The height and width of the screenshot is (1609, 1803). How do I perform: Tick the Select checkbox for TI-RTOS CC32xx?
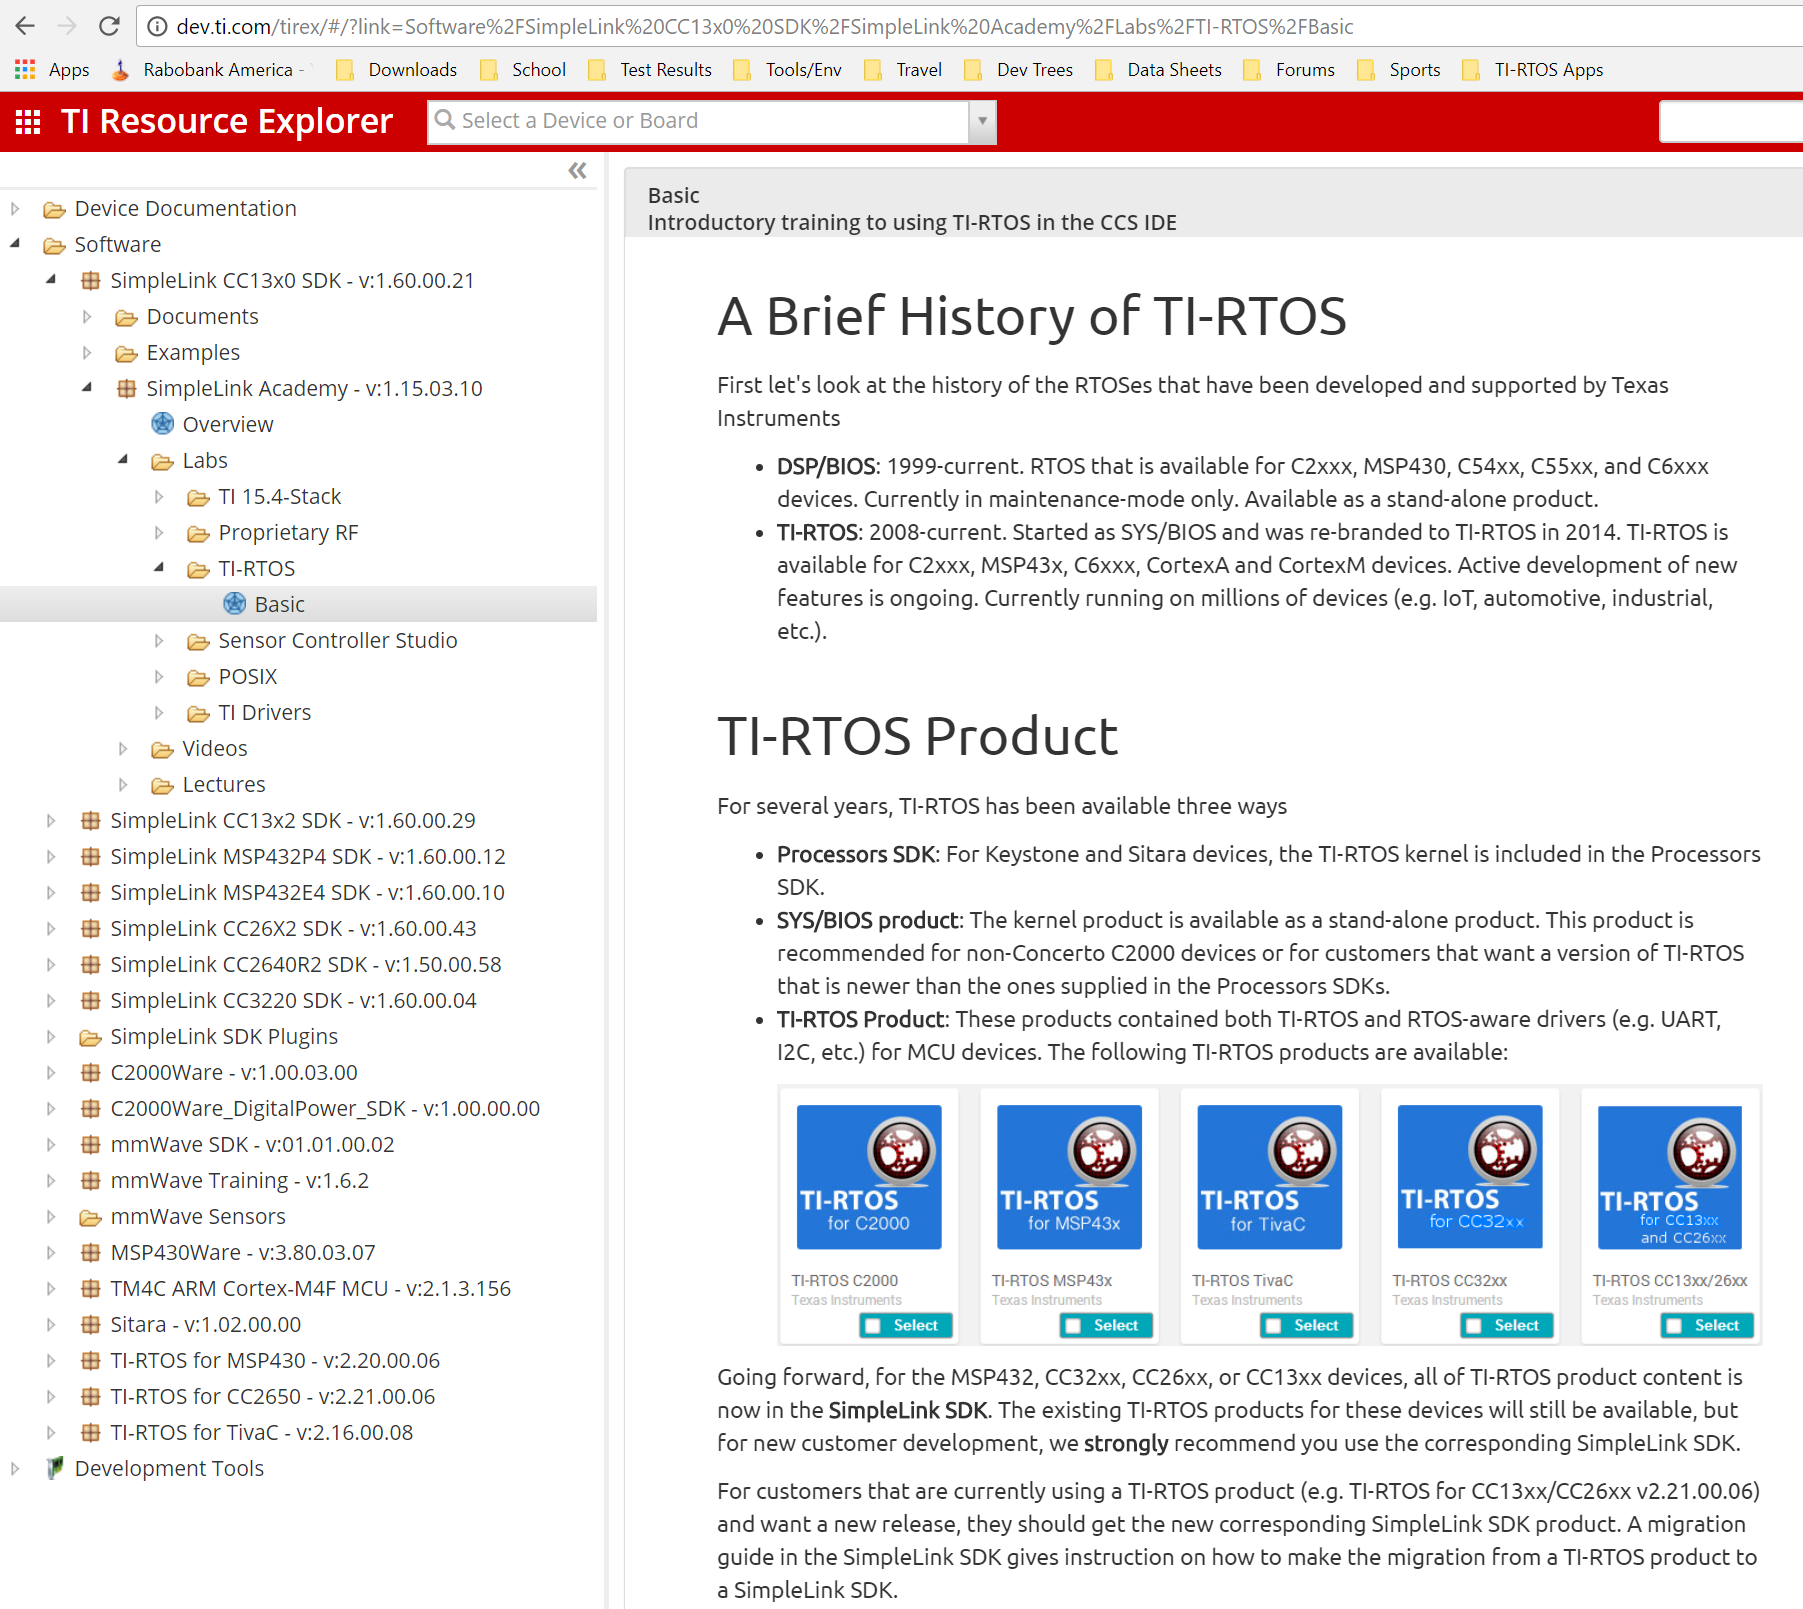tap(1473, 1326)
